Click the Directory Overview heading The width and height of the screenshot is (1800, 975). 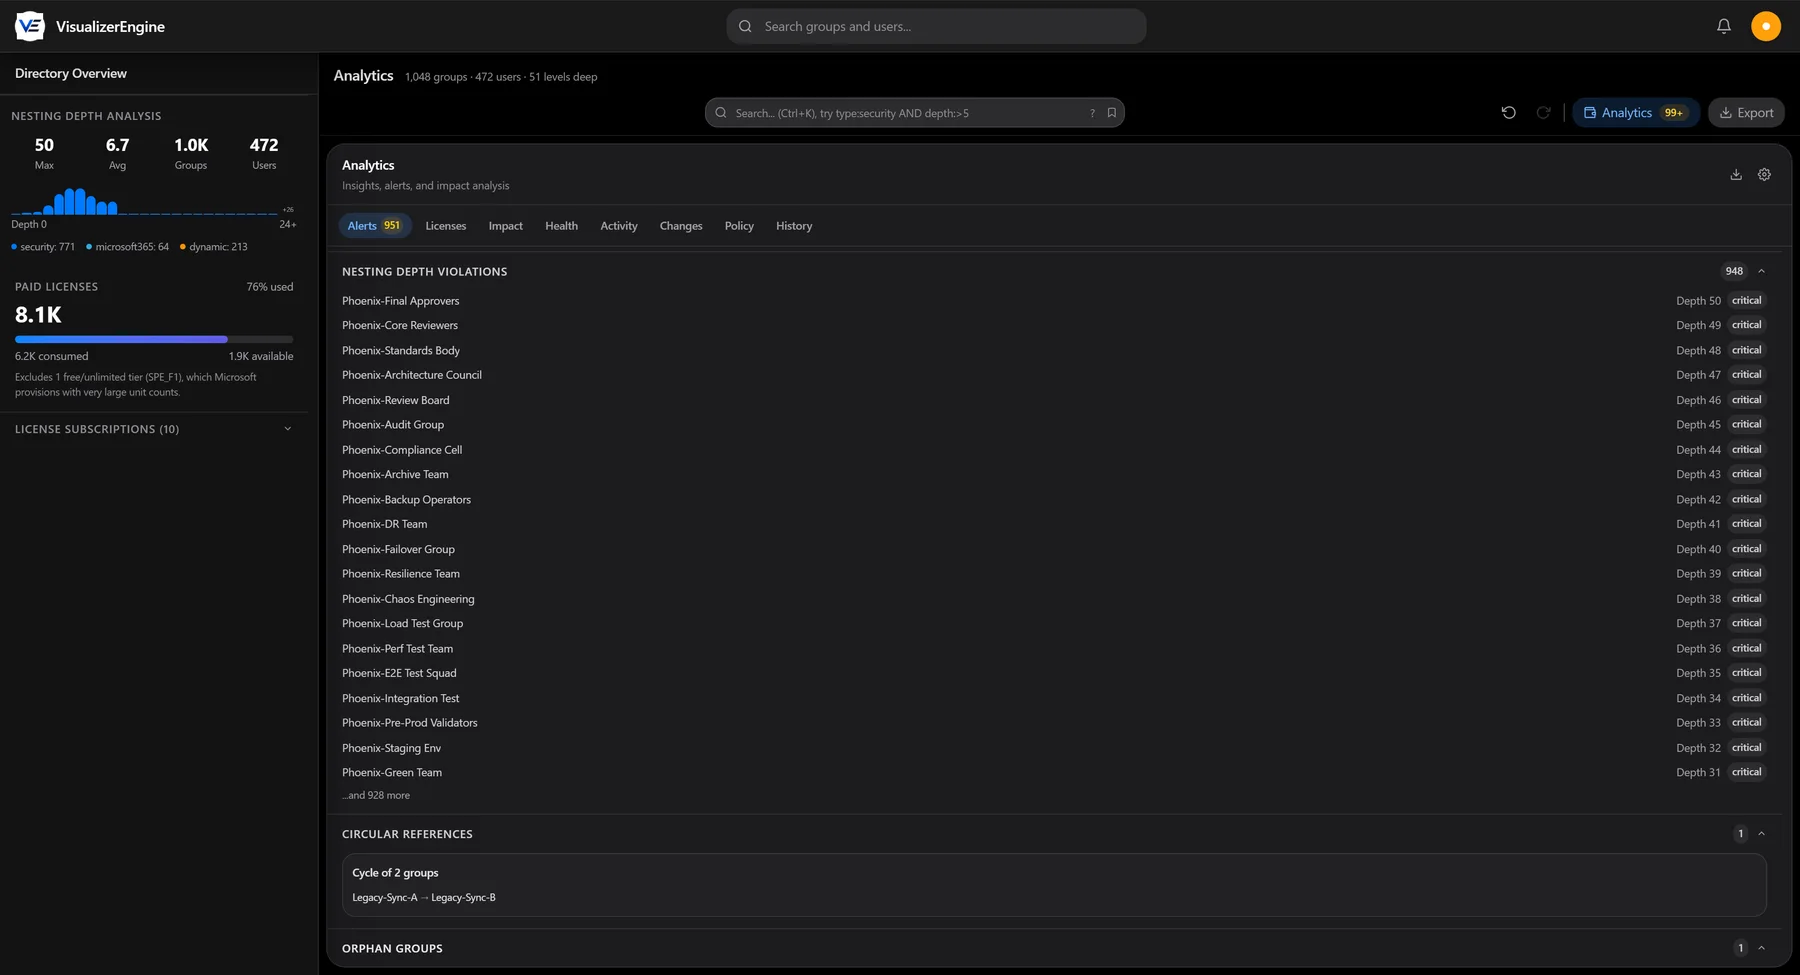click(x=71, y=73)
